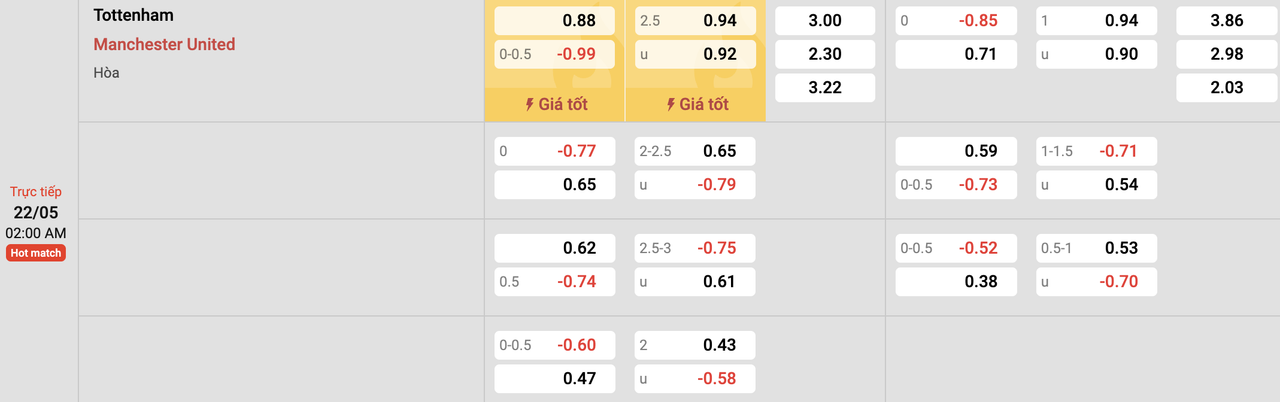Select over 1-1.5 at -0.71
Viewport: 1280px width, 402px height.
(x=1096, y=151)
